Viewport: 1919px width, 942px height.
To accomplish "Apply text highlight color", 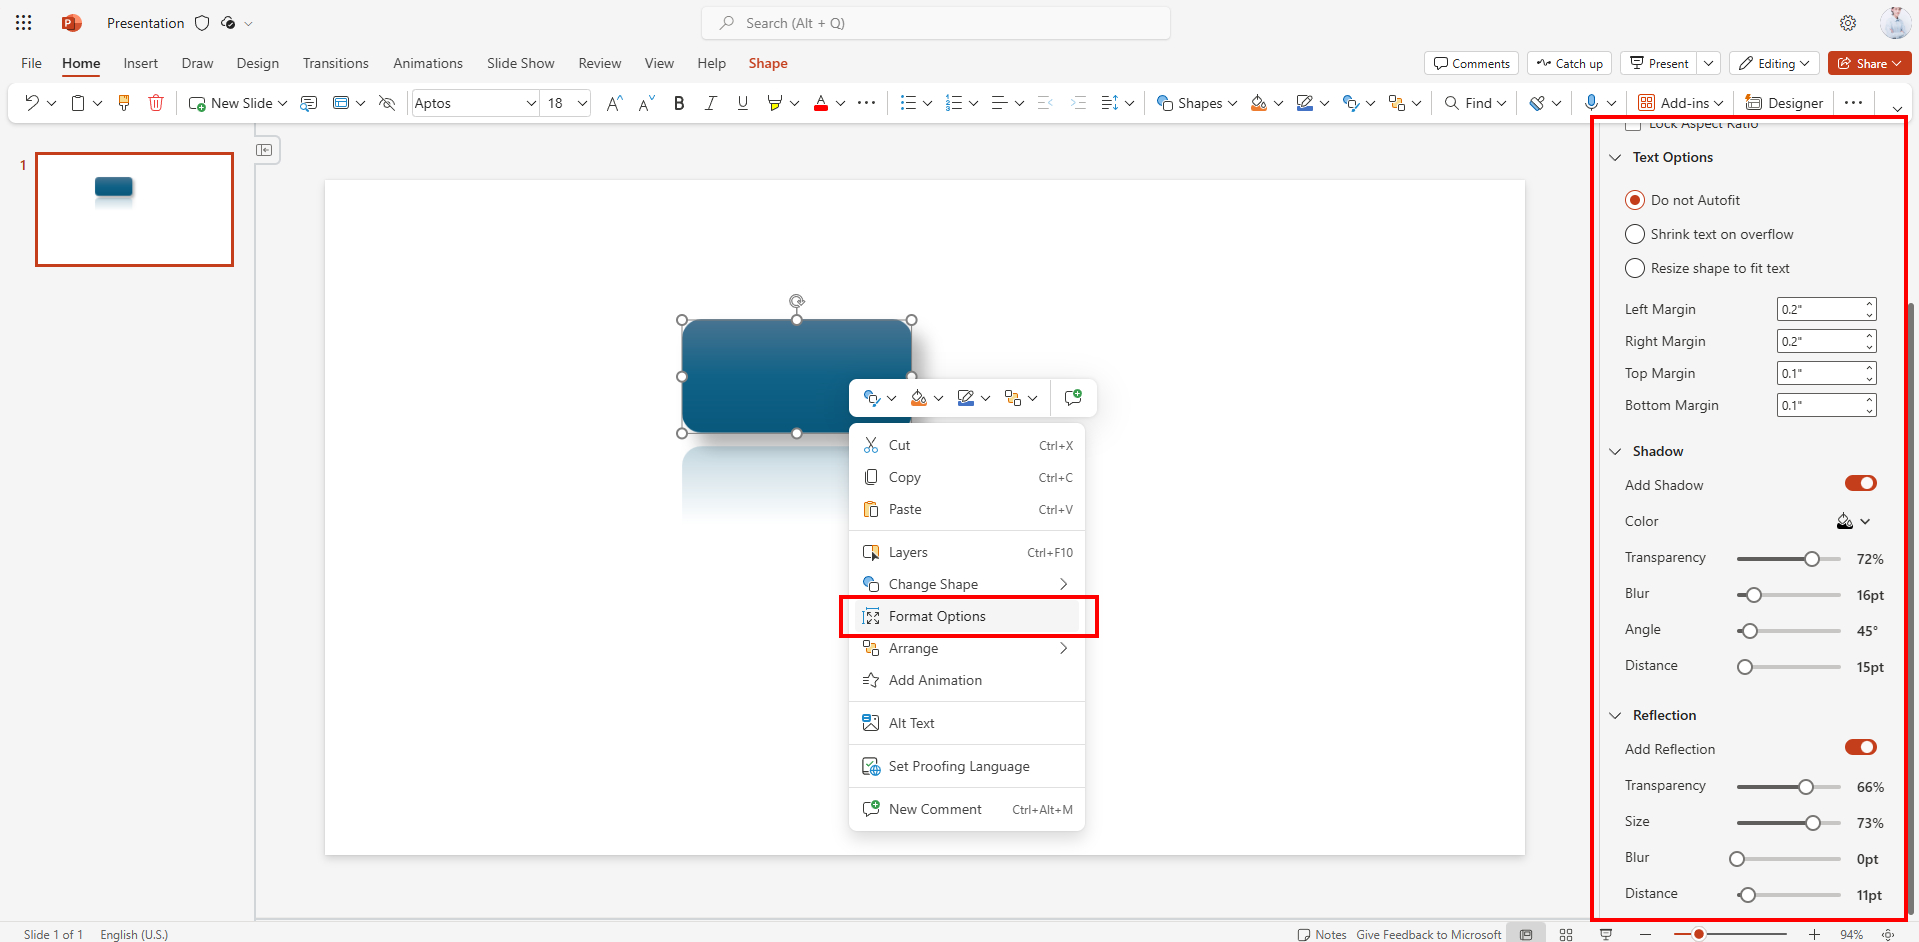I will (774, 103).
